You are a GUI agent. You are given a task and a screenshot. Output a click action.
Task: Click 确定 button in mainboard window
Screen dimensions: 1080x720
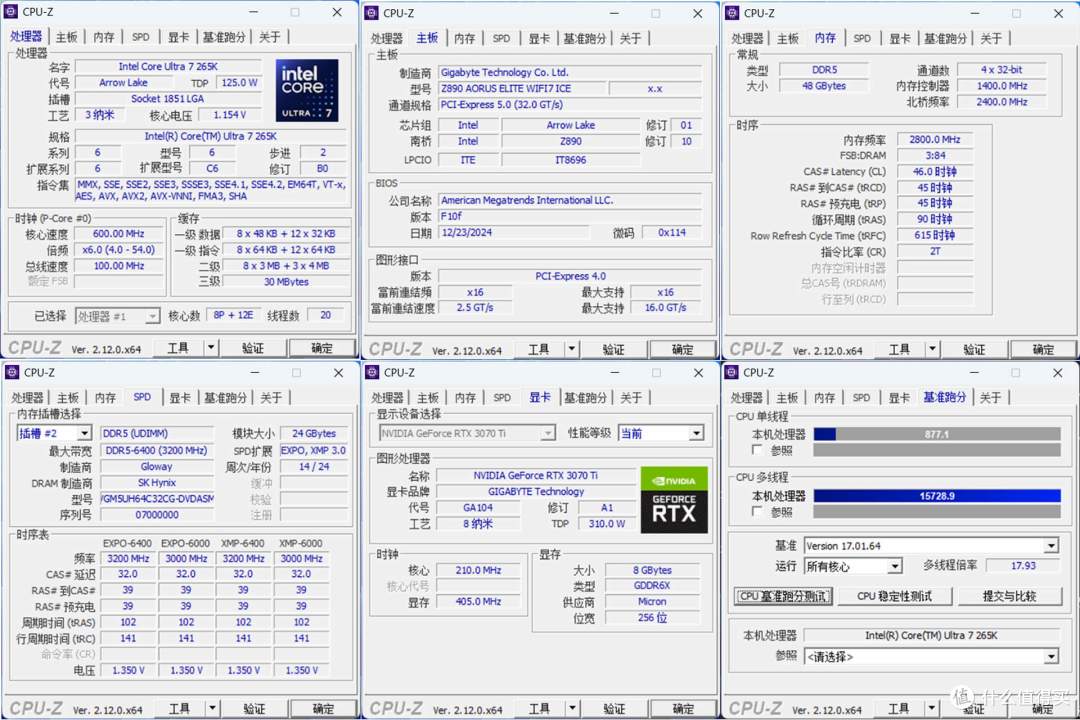(x=682, y=349)
